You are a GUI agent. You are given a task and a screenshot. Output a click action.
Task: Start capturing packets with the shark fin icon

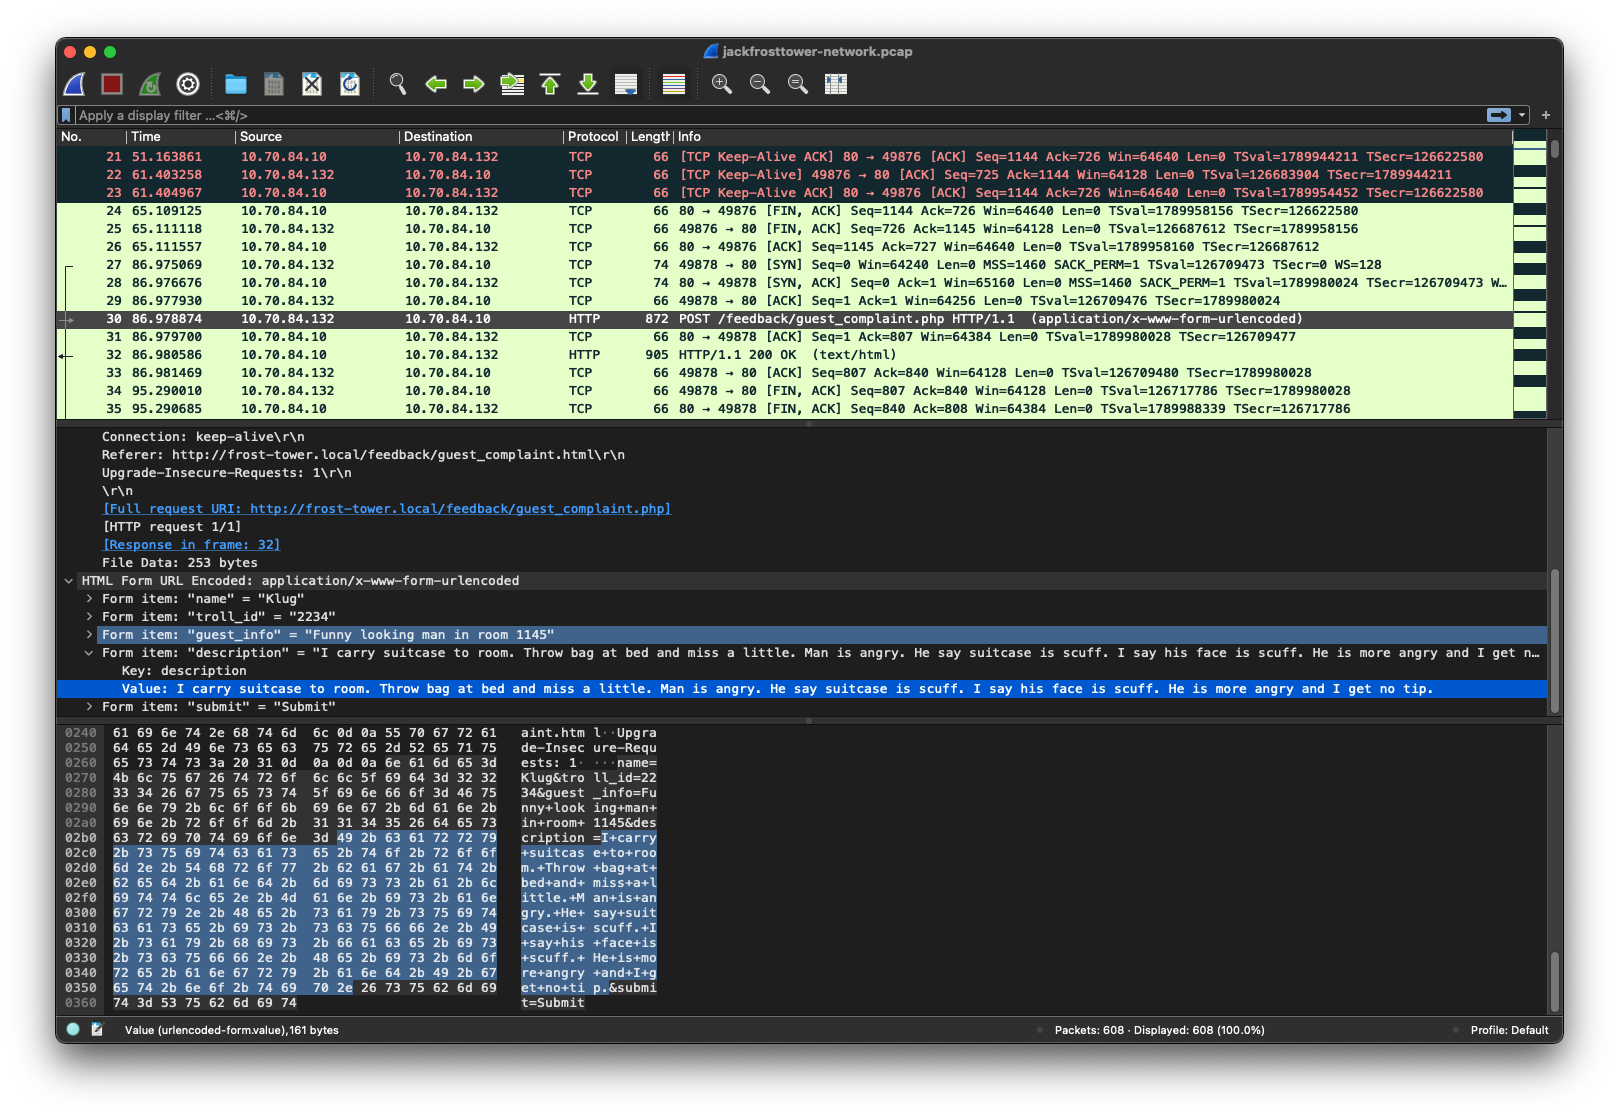pos(75,84)
